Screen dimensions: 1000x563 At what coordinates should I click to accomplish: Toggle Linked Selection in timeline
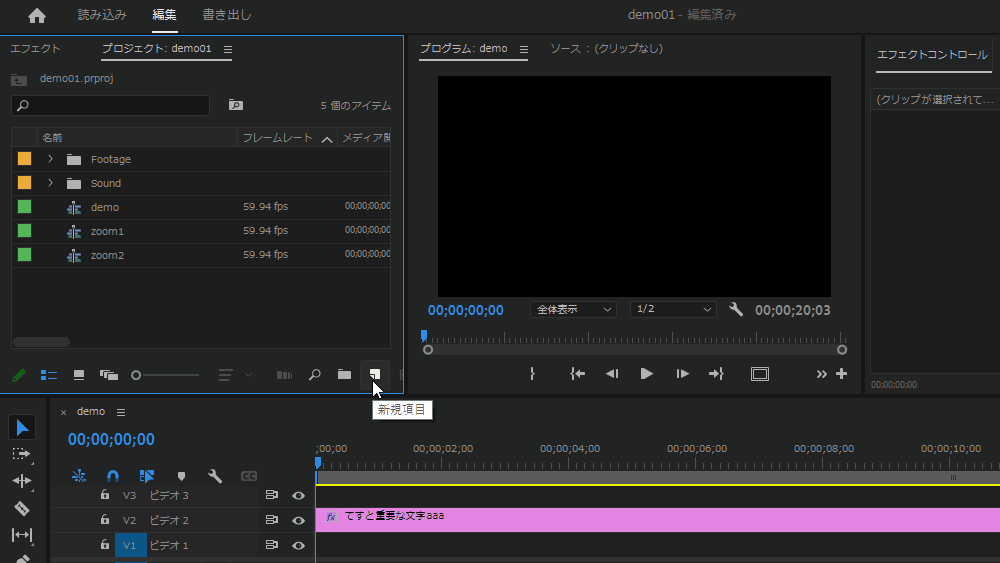tap(147, 476)
